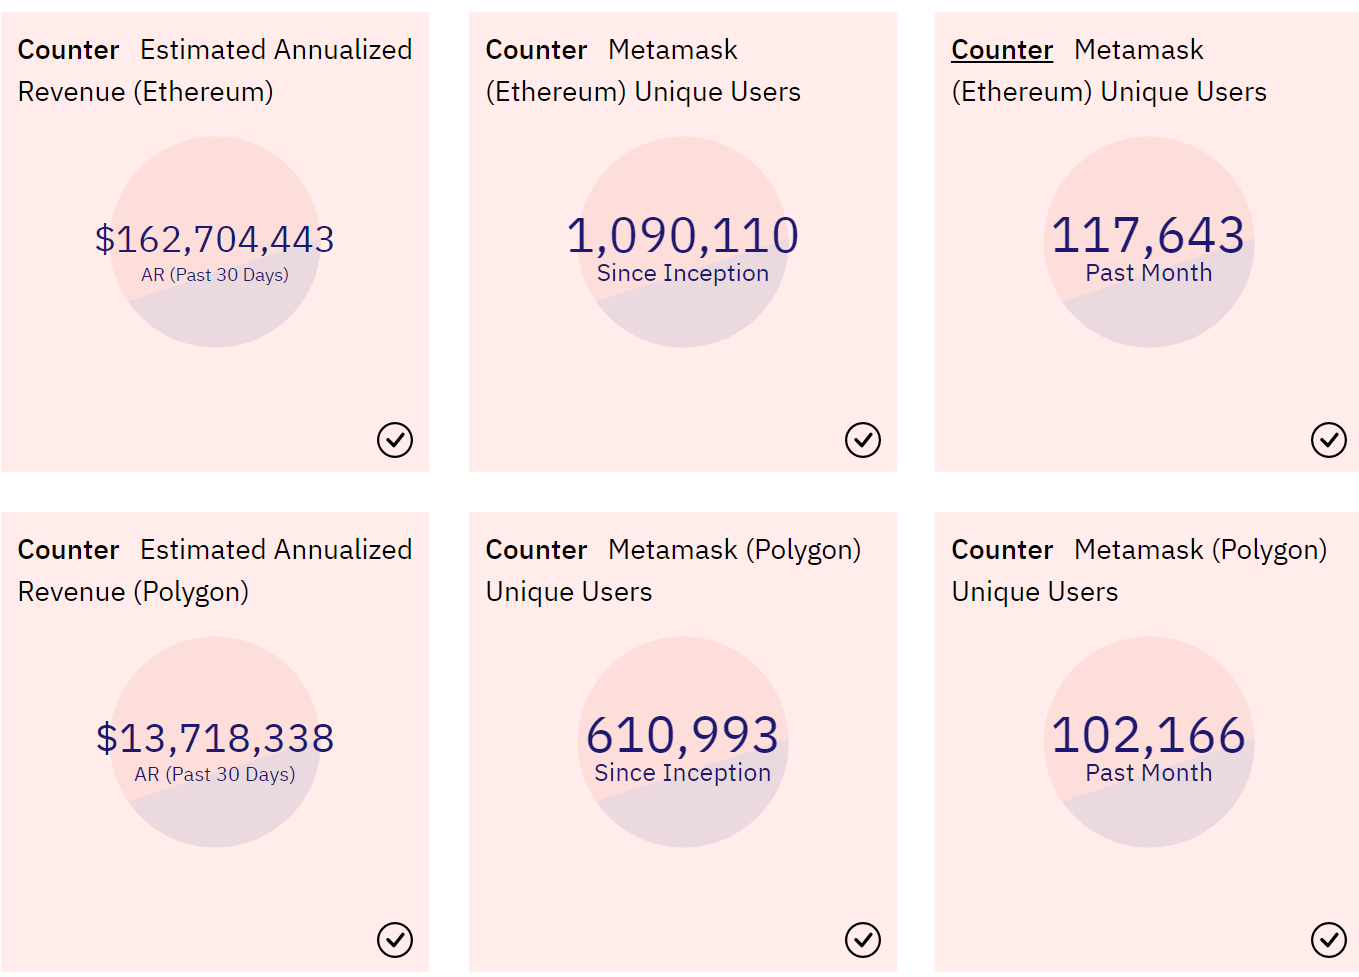Select the 610,993 Since Inception number
Image resolution: width=1359 pixels, height=977 pixels.
click(x=683, y=736)
